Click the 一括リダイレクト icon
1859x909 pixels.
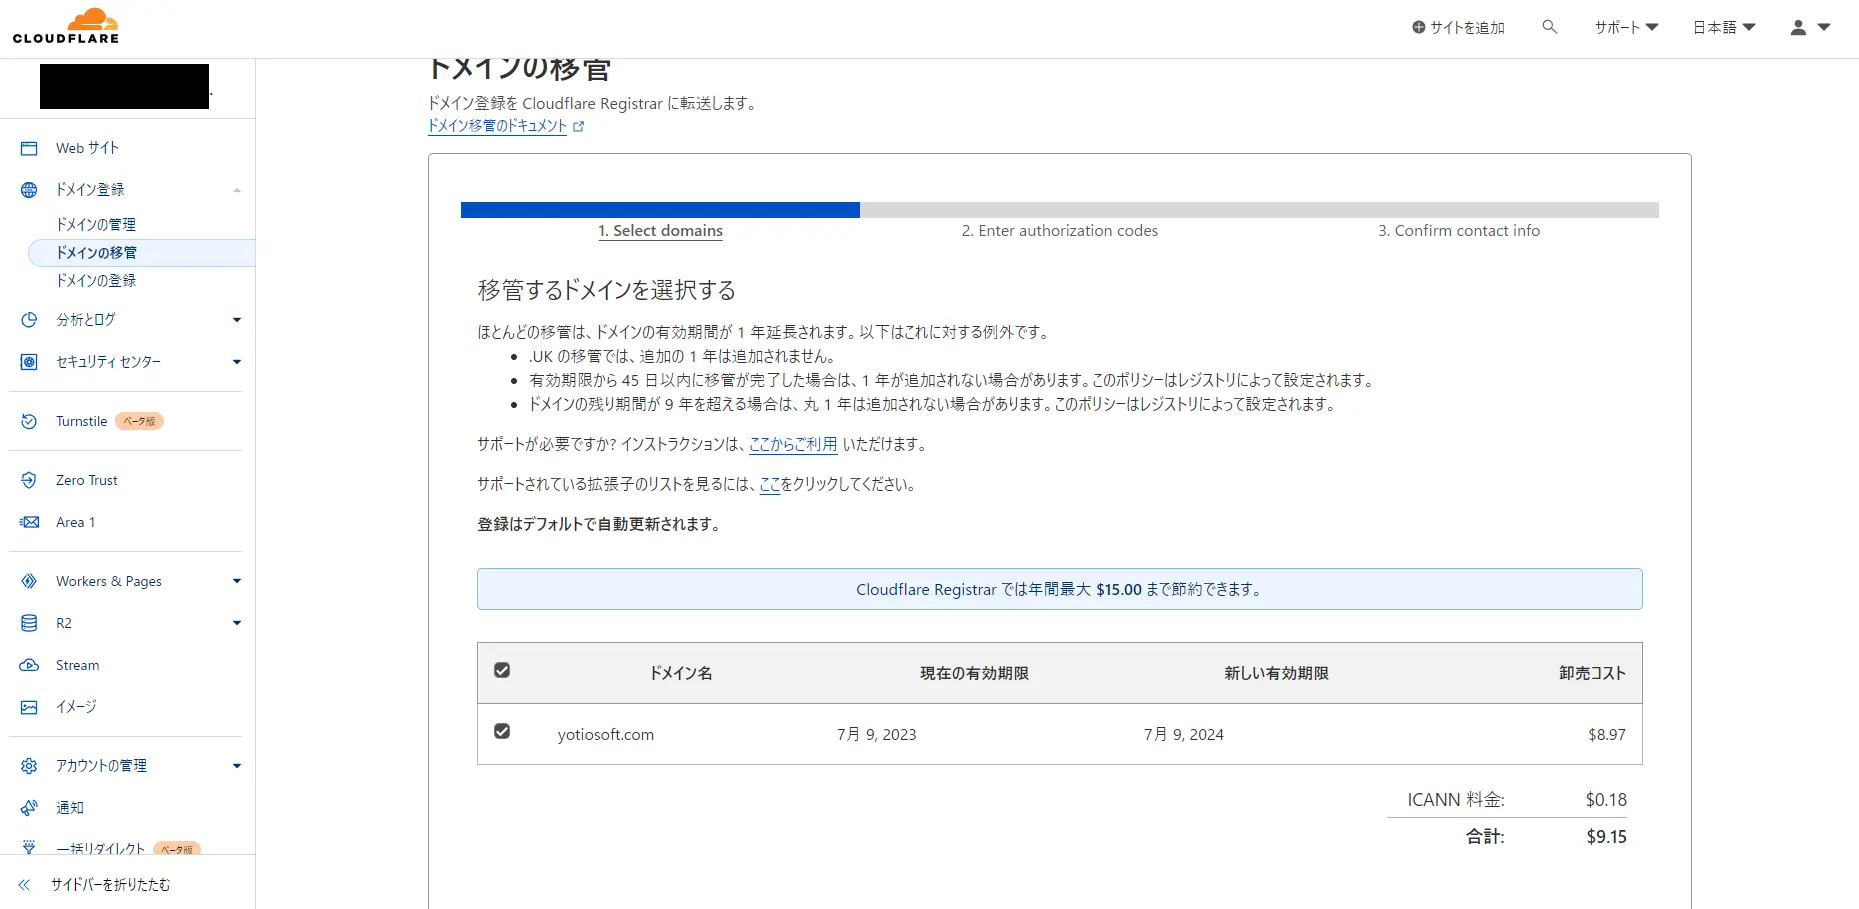[29, 848]
